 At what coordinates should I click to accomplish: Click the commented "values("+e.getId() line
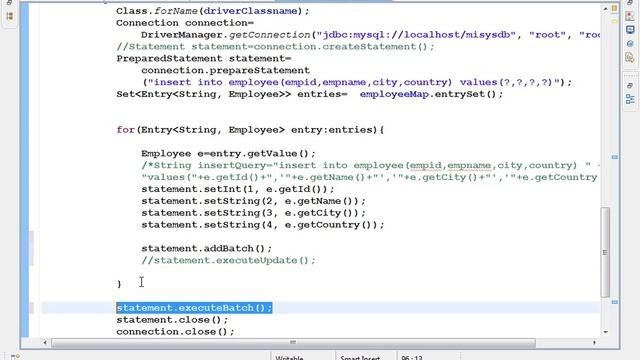point(369,177)
